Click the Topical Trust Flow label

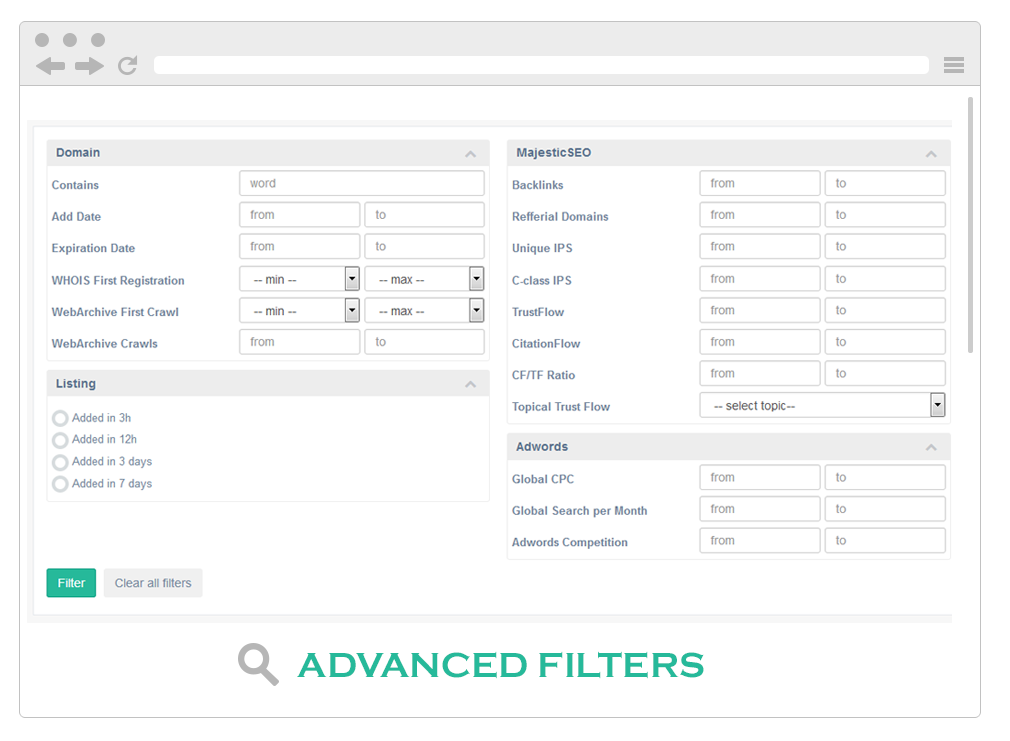coord(560,407)
